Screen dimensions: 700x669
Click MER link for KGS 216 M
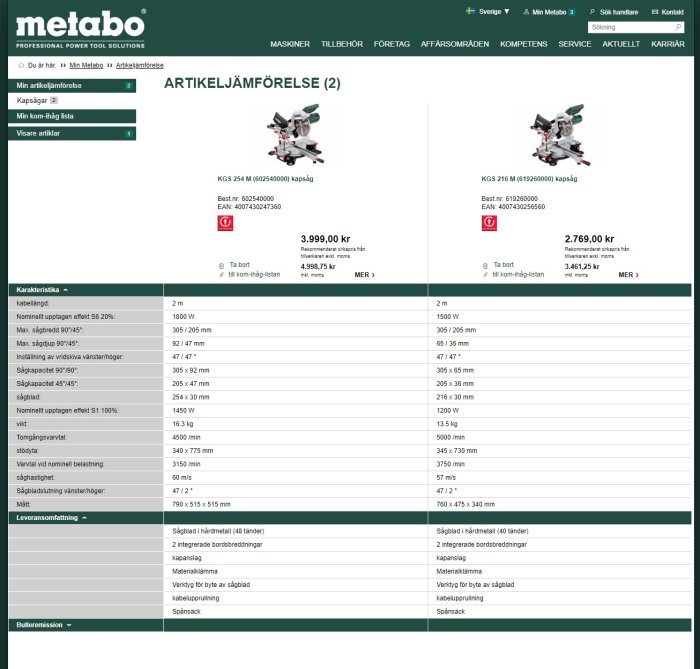(x=628, y=275)
